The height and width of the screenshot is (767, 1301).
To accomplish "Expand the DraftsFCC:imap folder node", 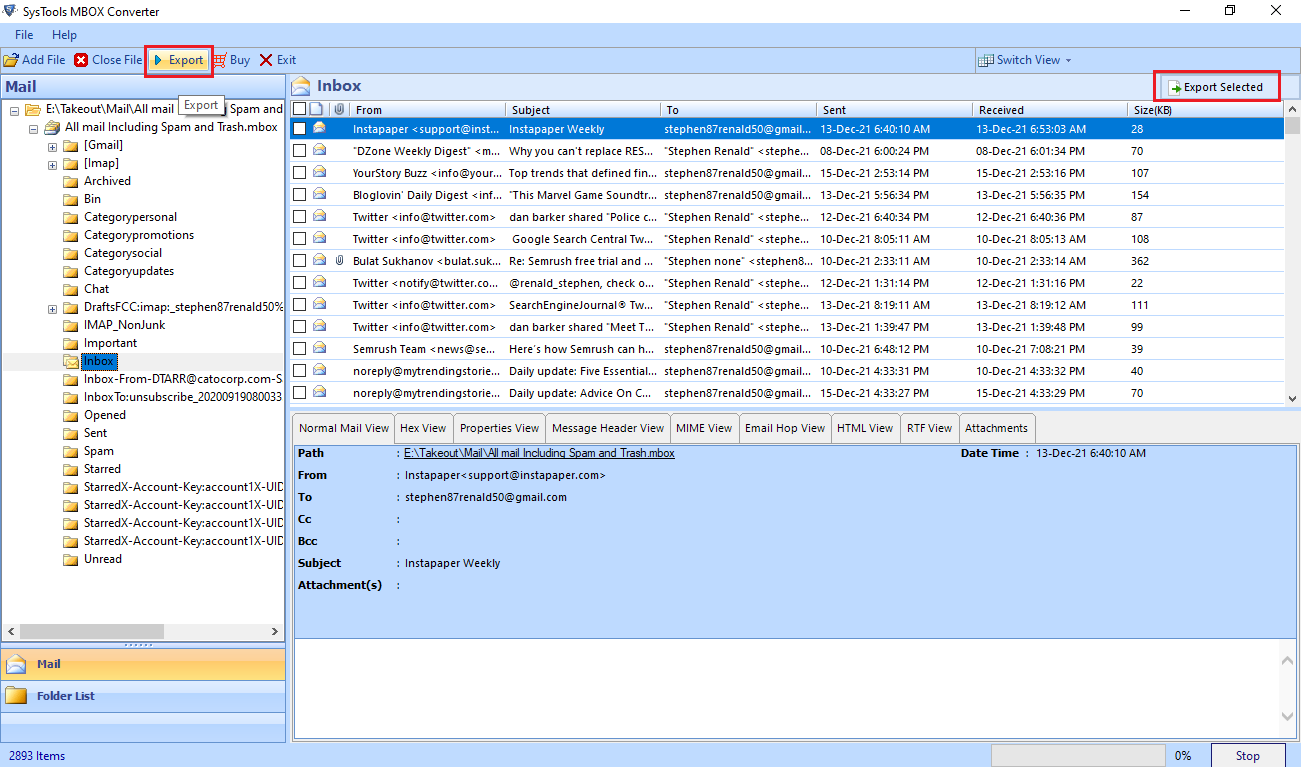I will point(52,308).
